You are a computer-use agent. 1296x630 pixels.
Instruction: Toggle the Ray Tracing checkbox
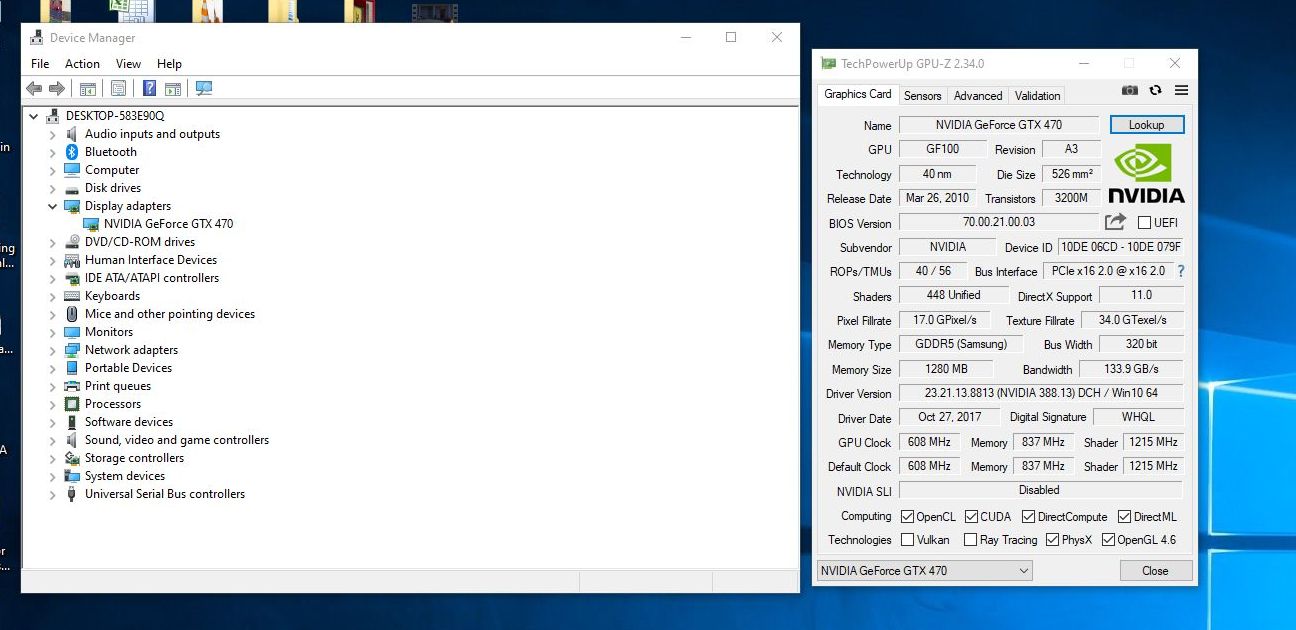tap(971, 540)
